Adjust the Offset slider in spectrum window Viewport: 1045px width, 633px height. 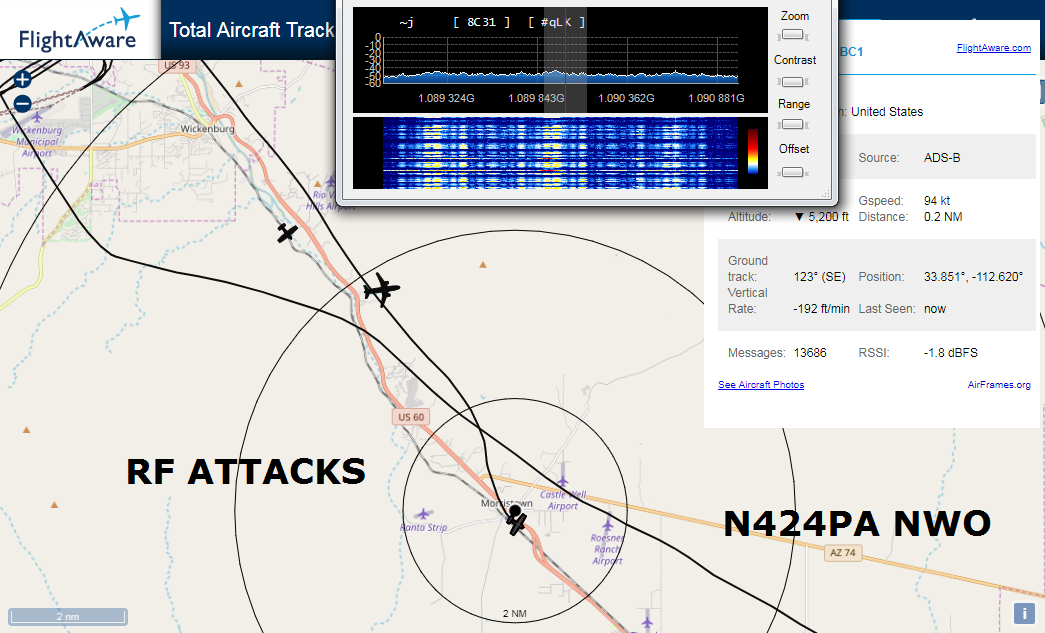point(792,173)
